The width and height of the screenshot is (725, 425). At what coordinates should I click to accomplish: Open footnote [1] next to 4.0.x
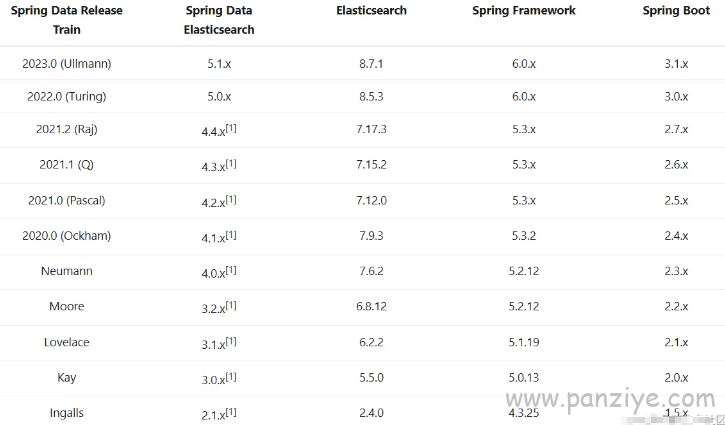pyautogui.click(x=231, y=270)
